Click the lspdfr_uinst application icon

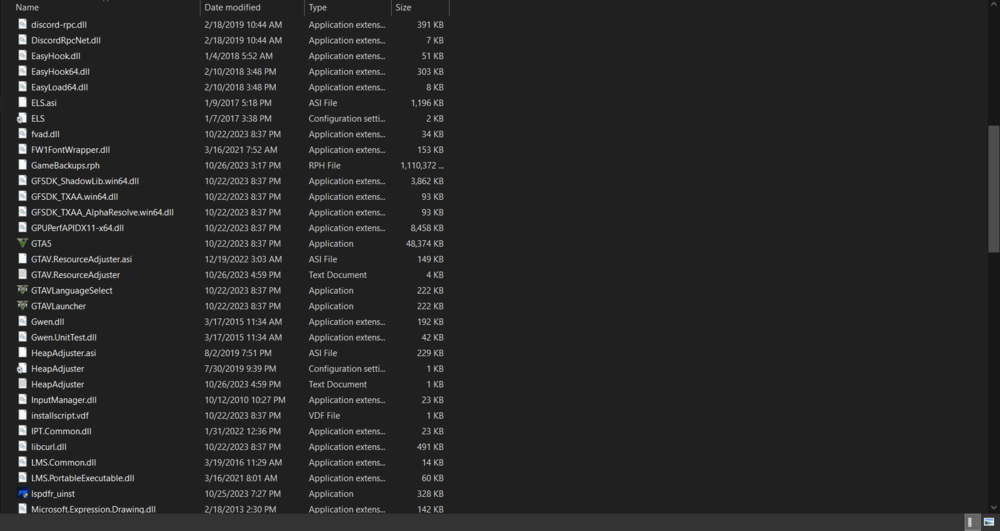coord(22,493)
